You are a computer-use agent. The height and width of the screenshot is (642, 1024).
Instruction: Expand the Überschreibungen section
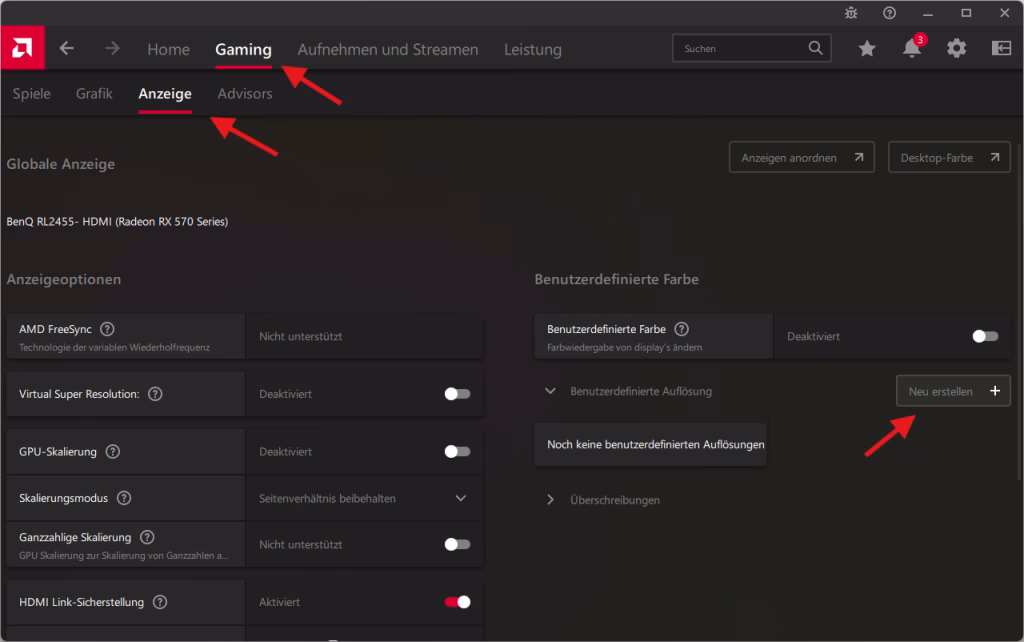(x=549, y=500)
